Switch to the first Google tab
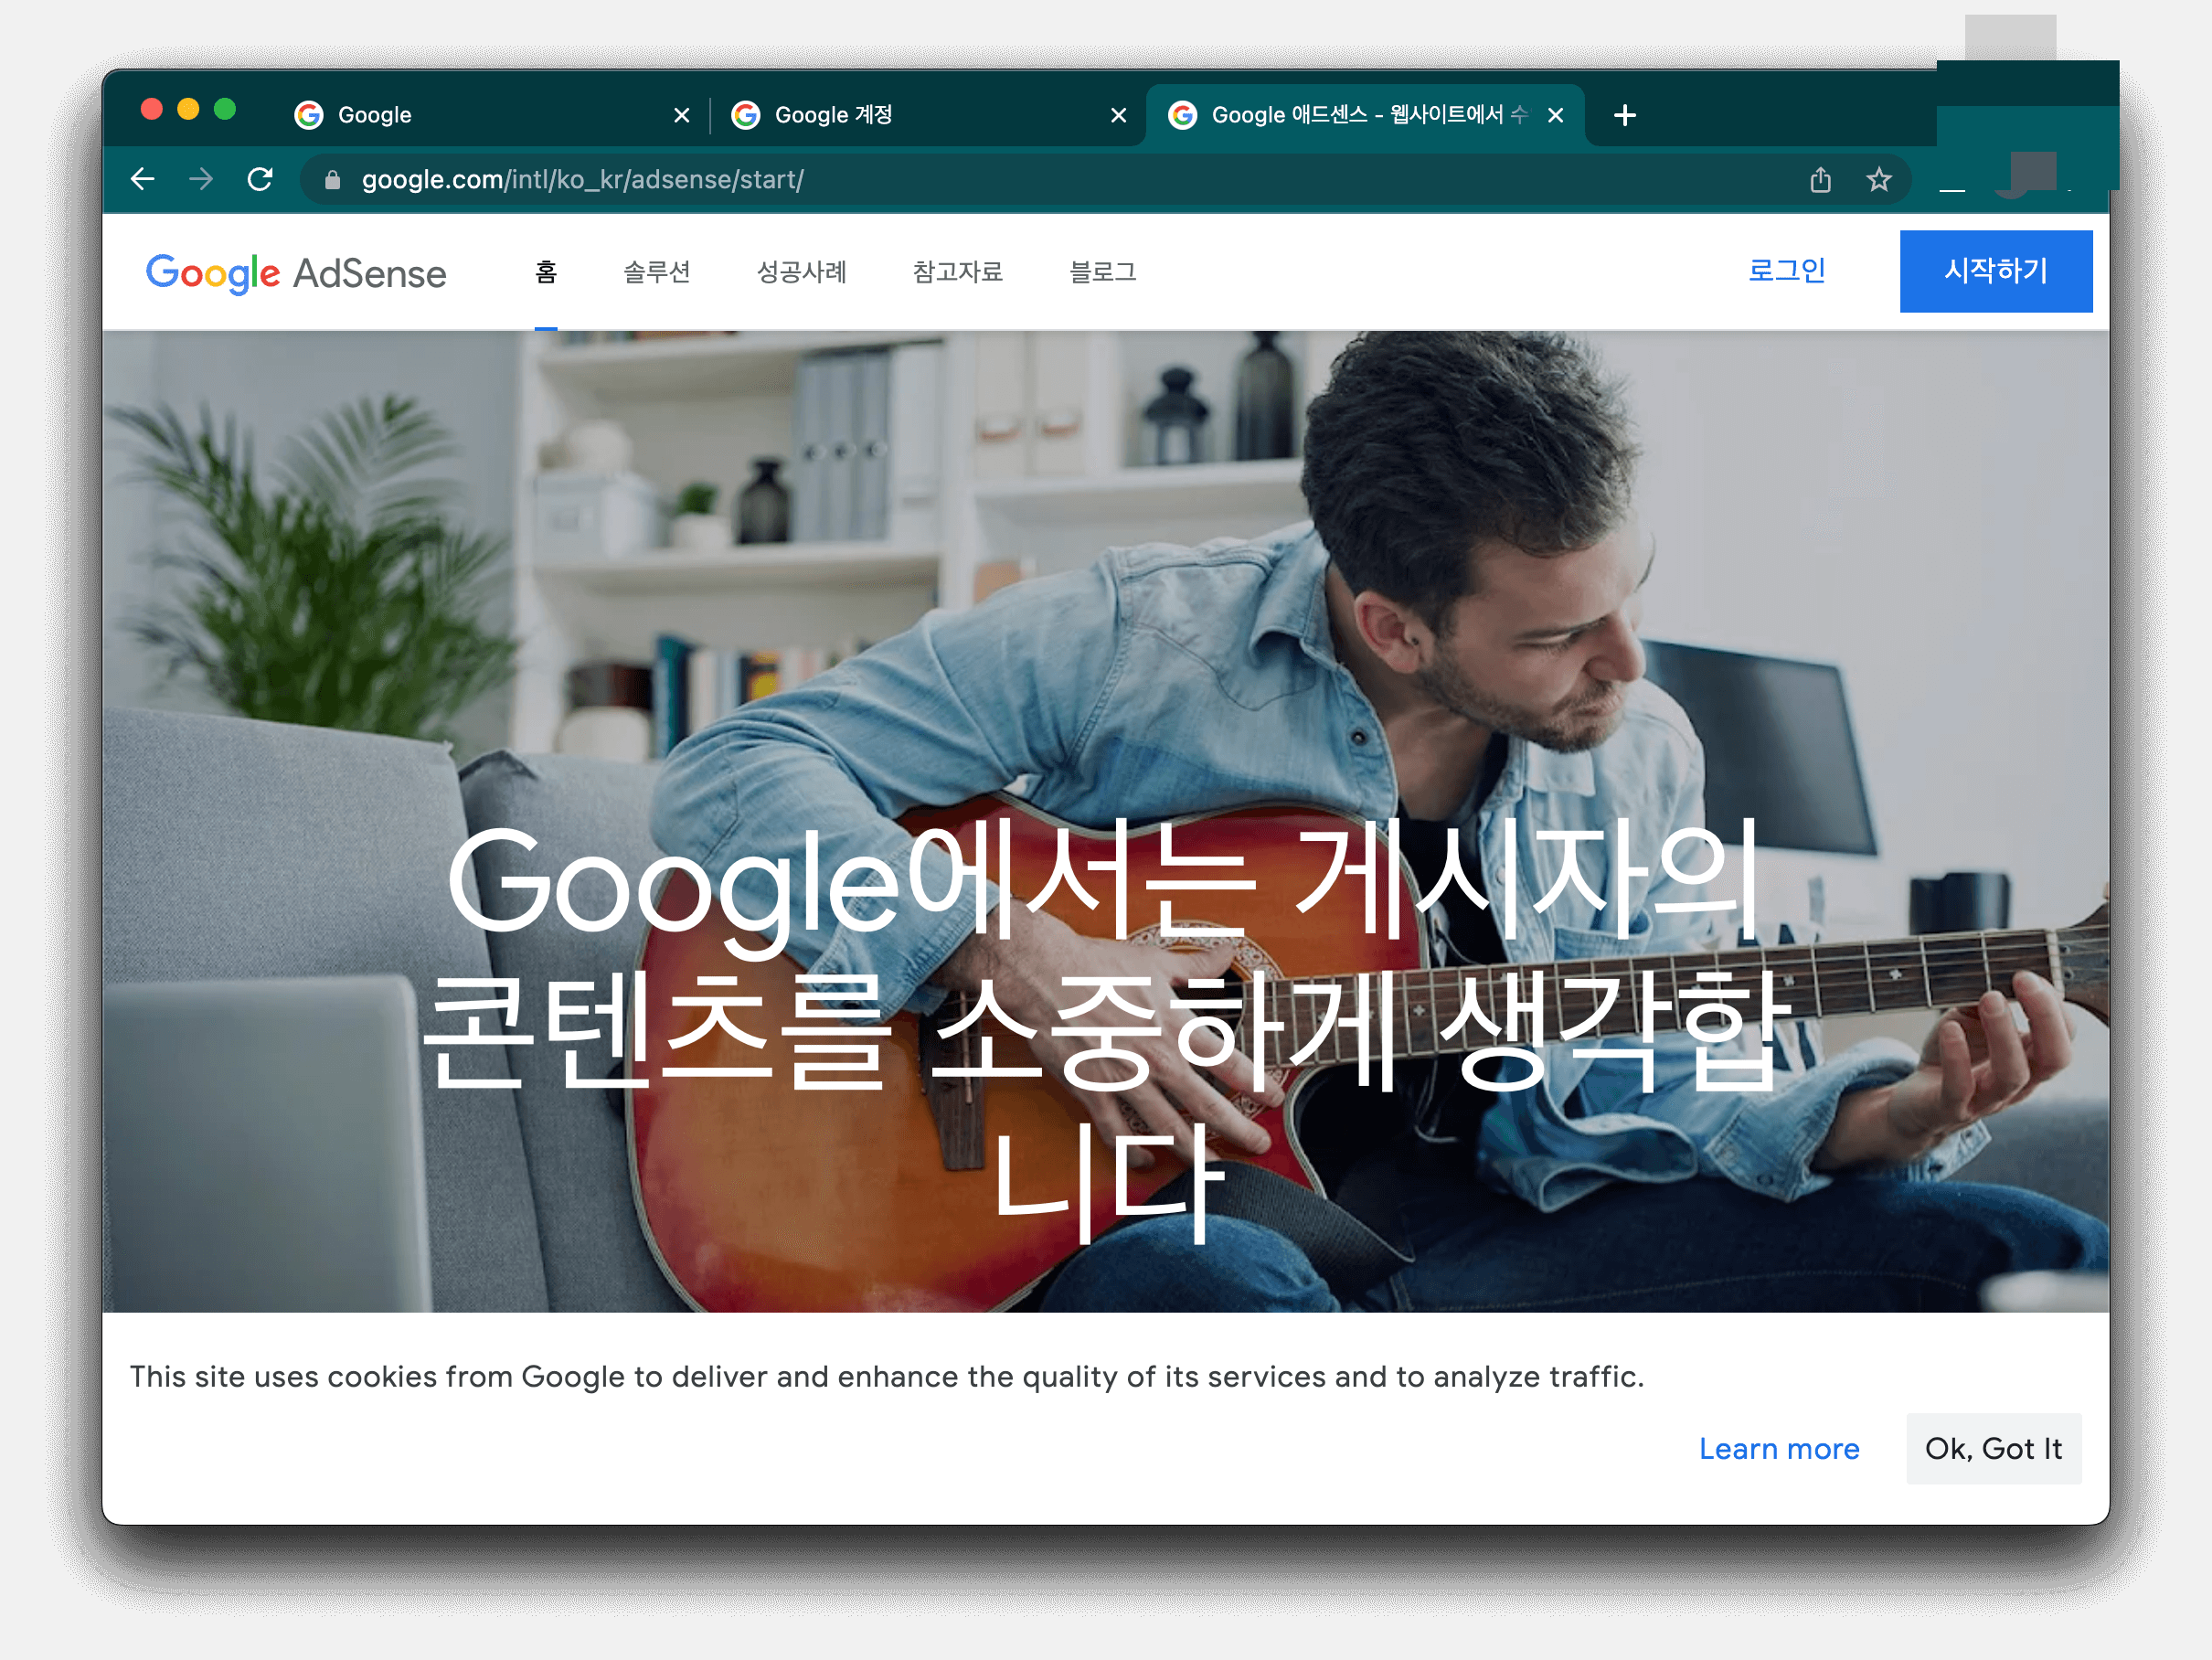 (470, 115)
